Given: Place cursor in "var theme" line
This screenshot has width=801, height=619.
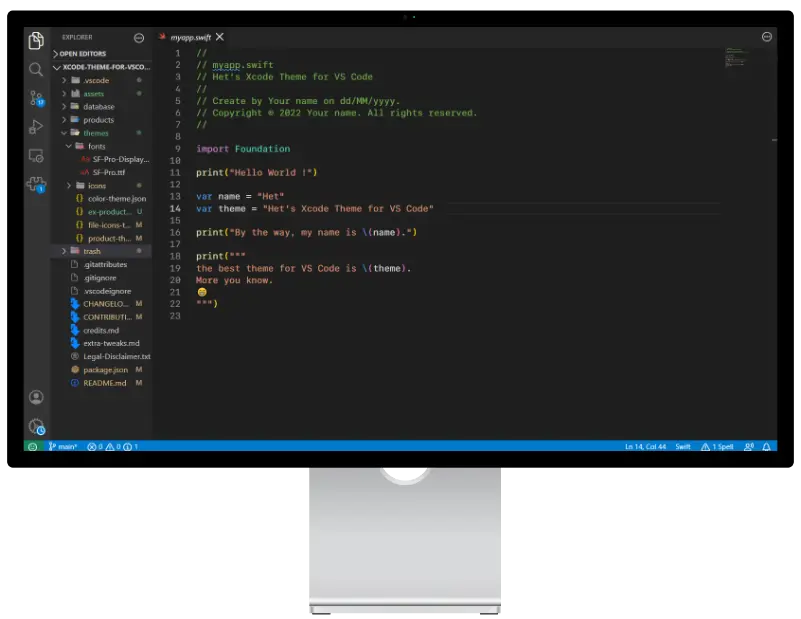Looking at the screenshot, I should [x=315, y=208].
